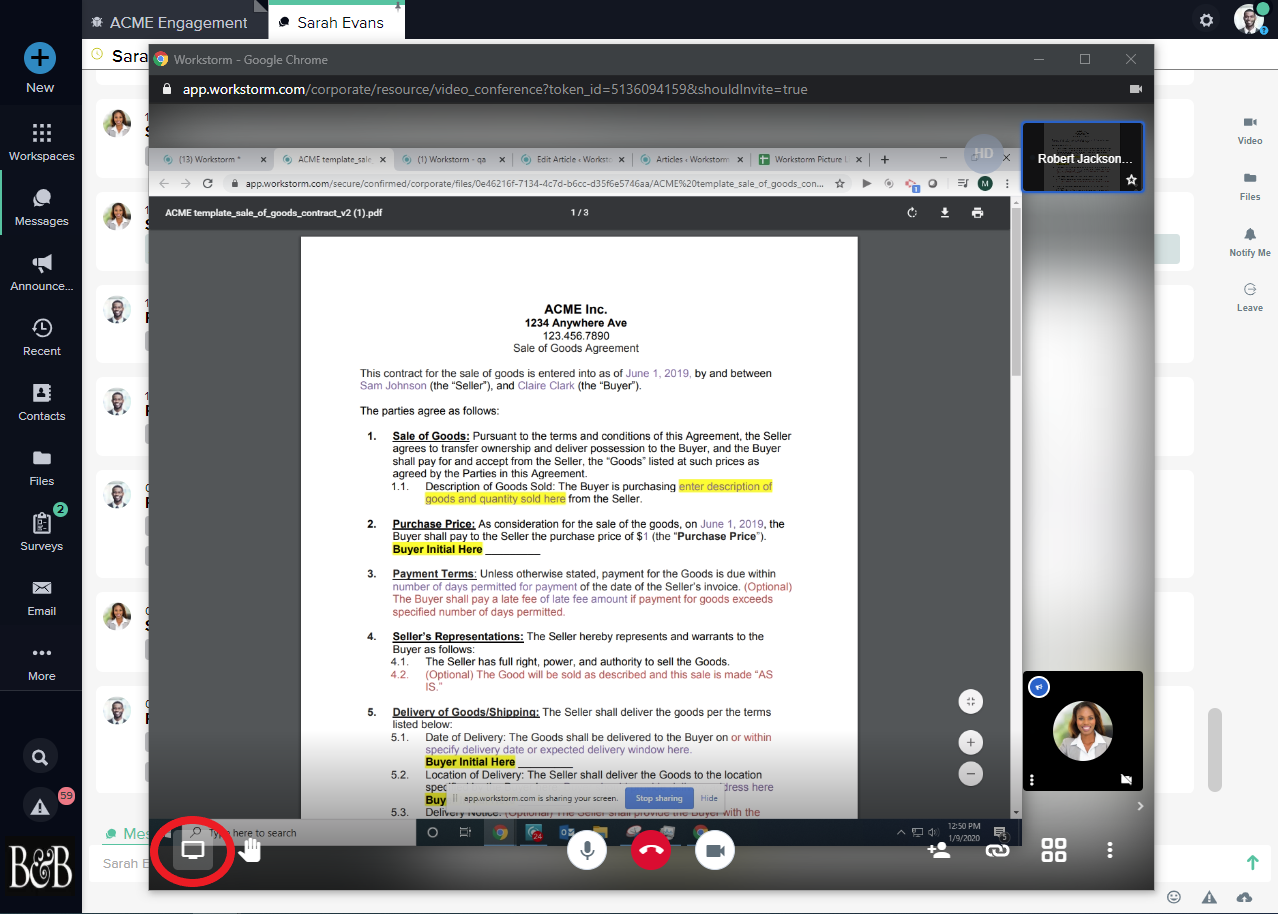Image resolution: width=1278 pixels, height=914 pixels.
Task: Mute the microphone in the conference
Action: 587,850
